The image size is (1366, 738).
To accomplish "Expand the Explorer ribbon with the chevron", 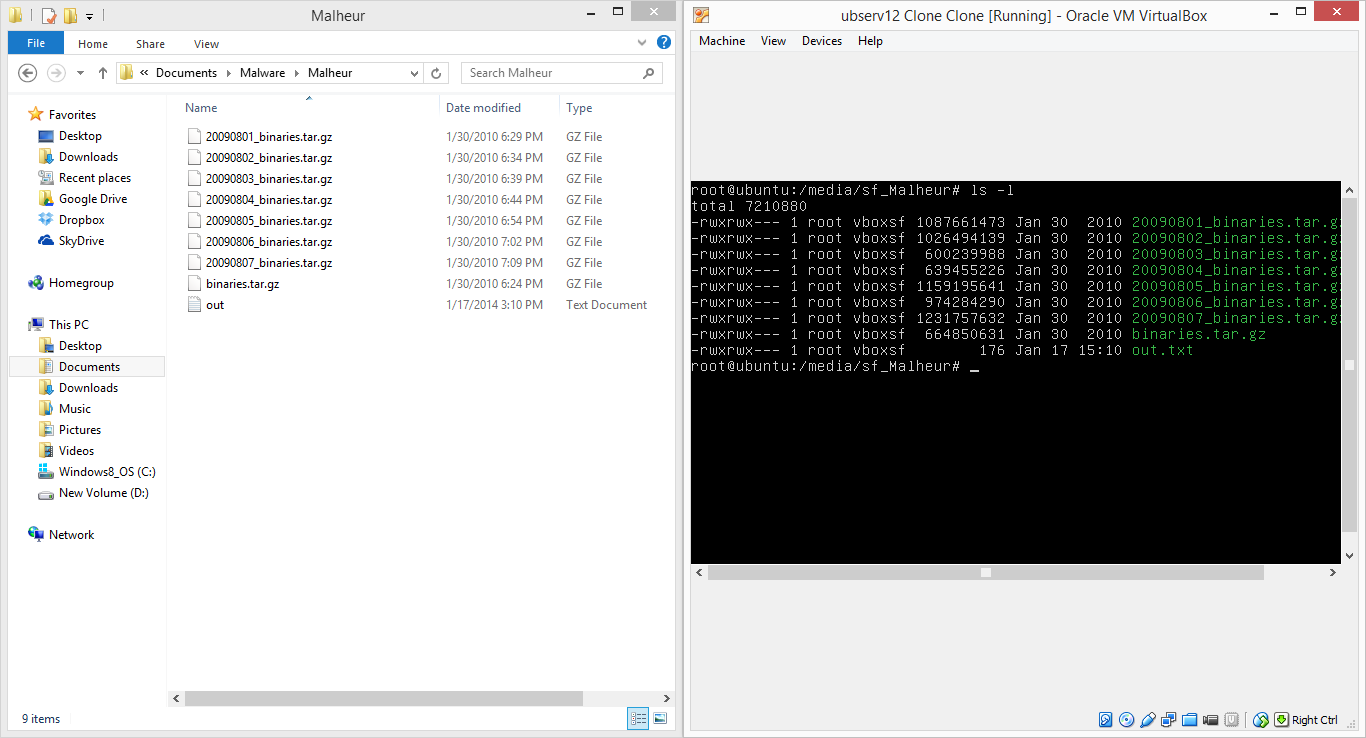I will [x=643, y=43].
